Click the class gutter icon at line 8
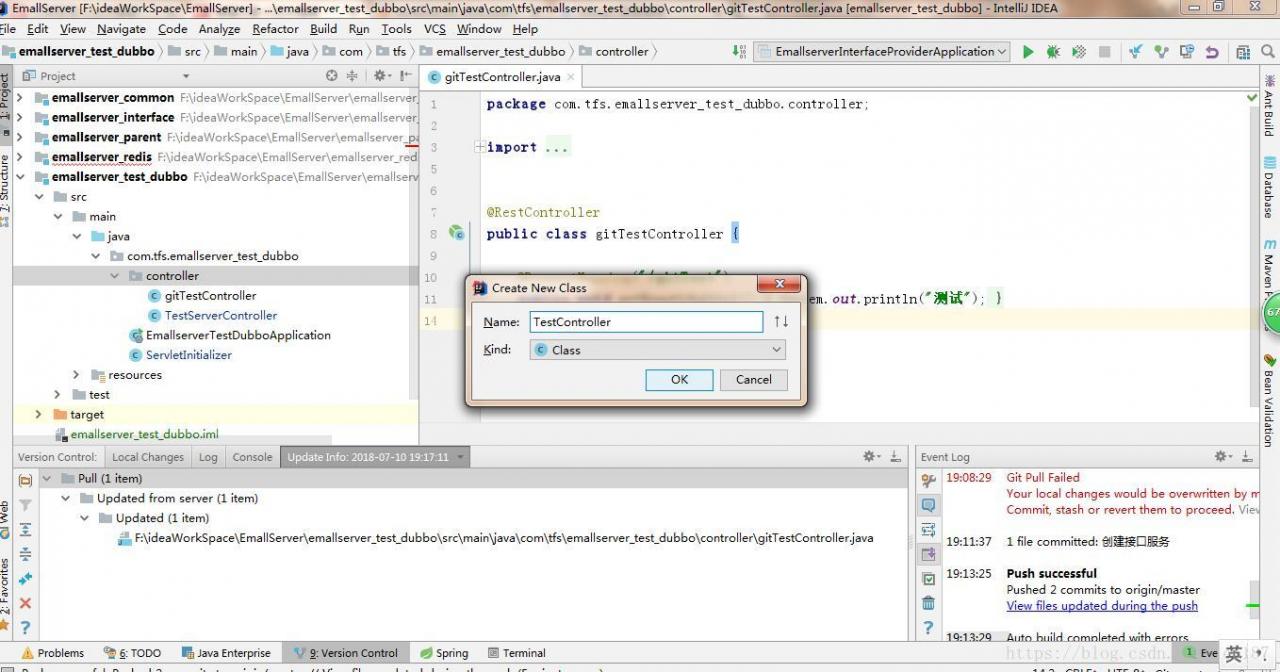This screenshot has height=672, width=1280. [457, 234]
